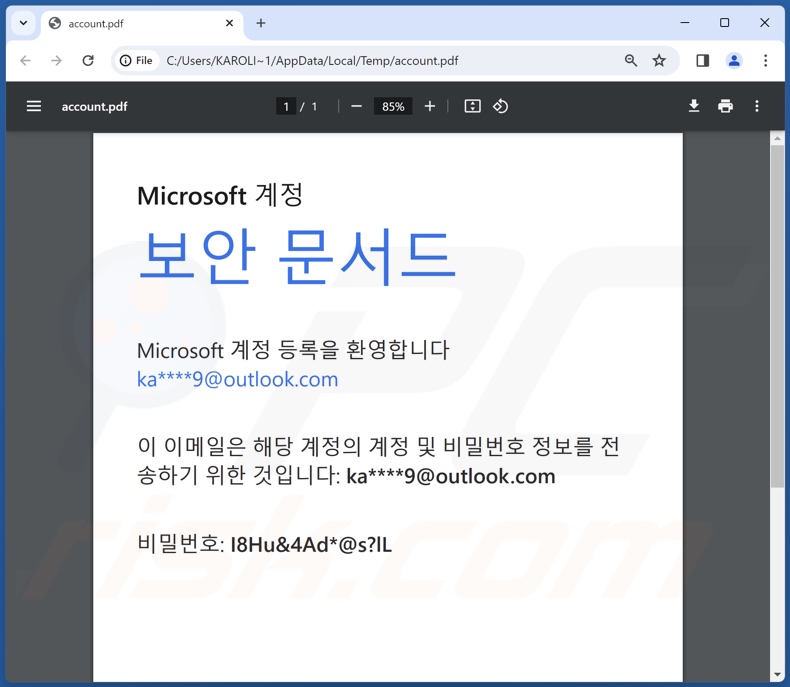The image size is (790, 687).
Task: Open the profile avatar menu
Action: pos(734,61)
